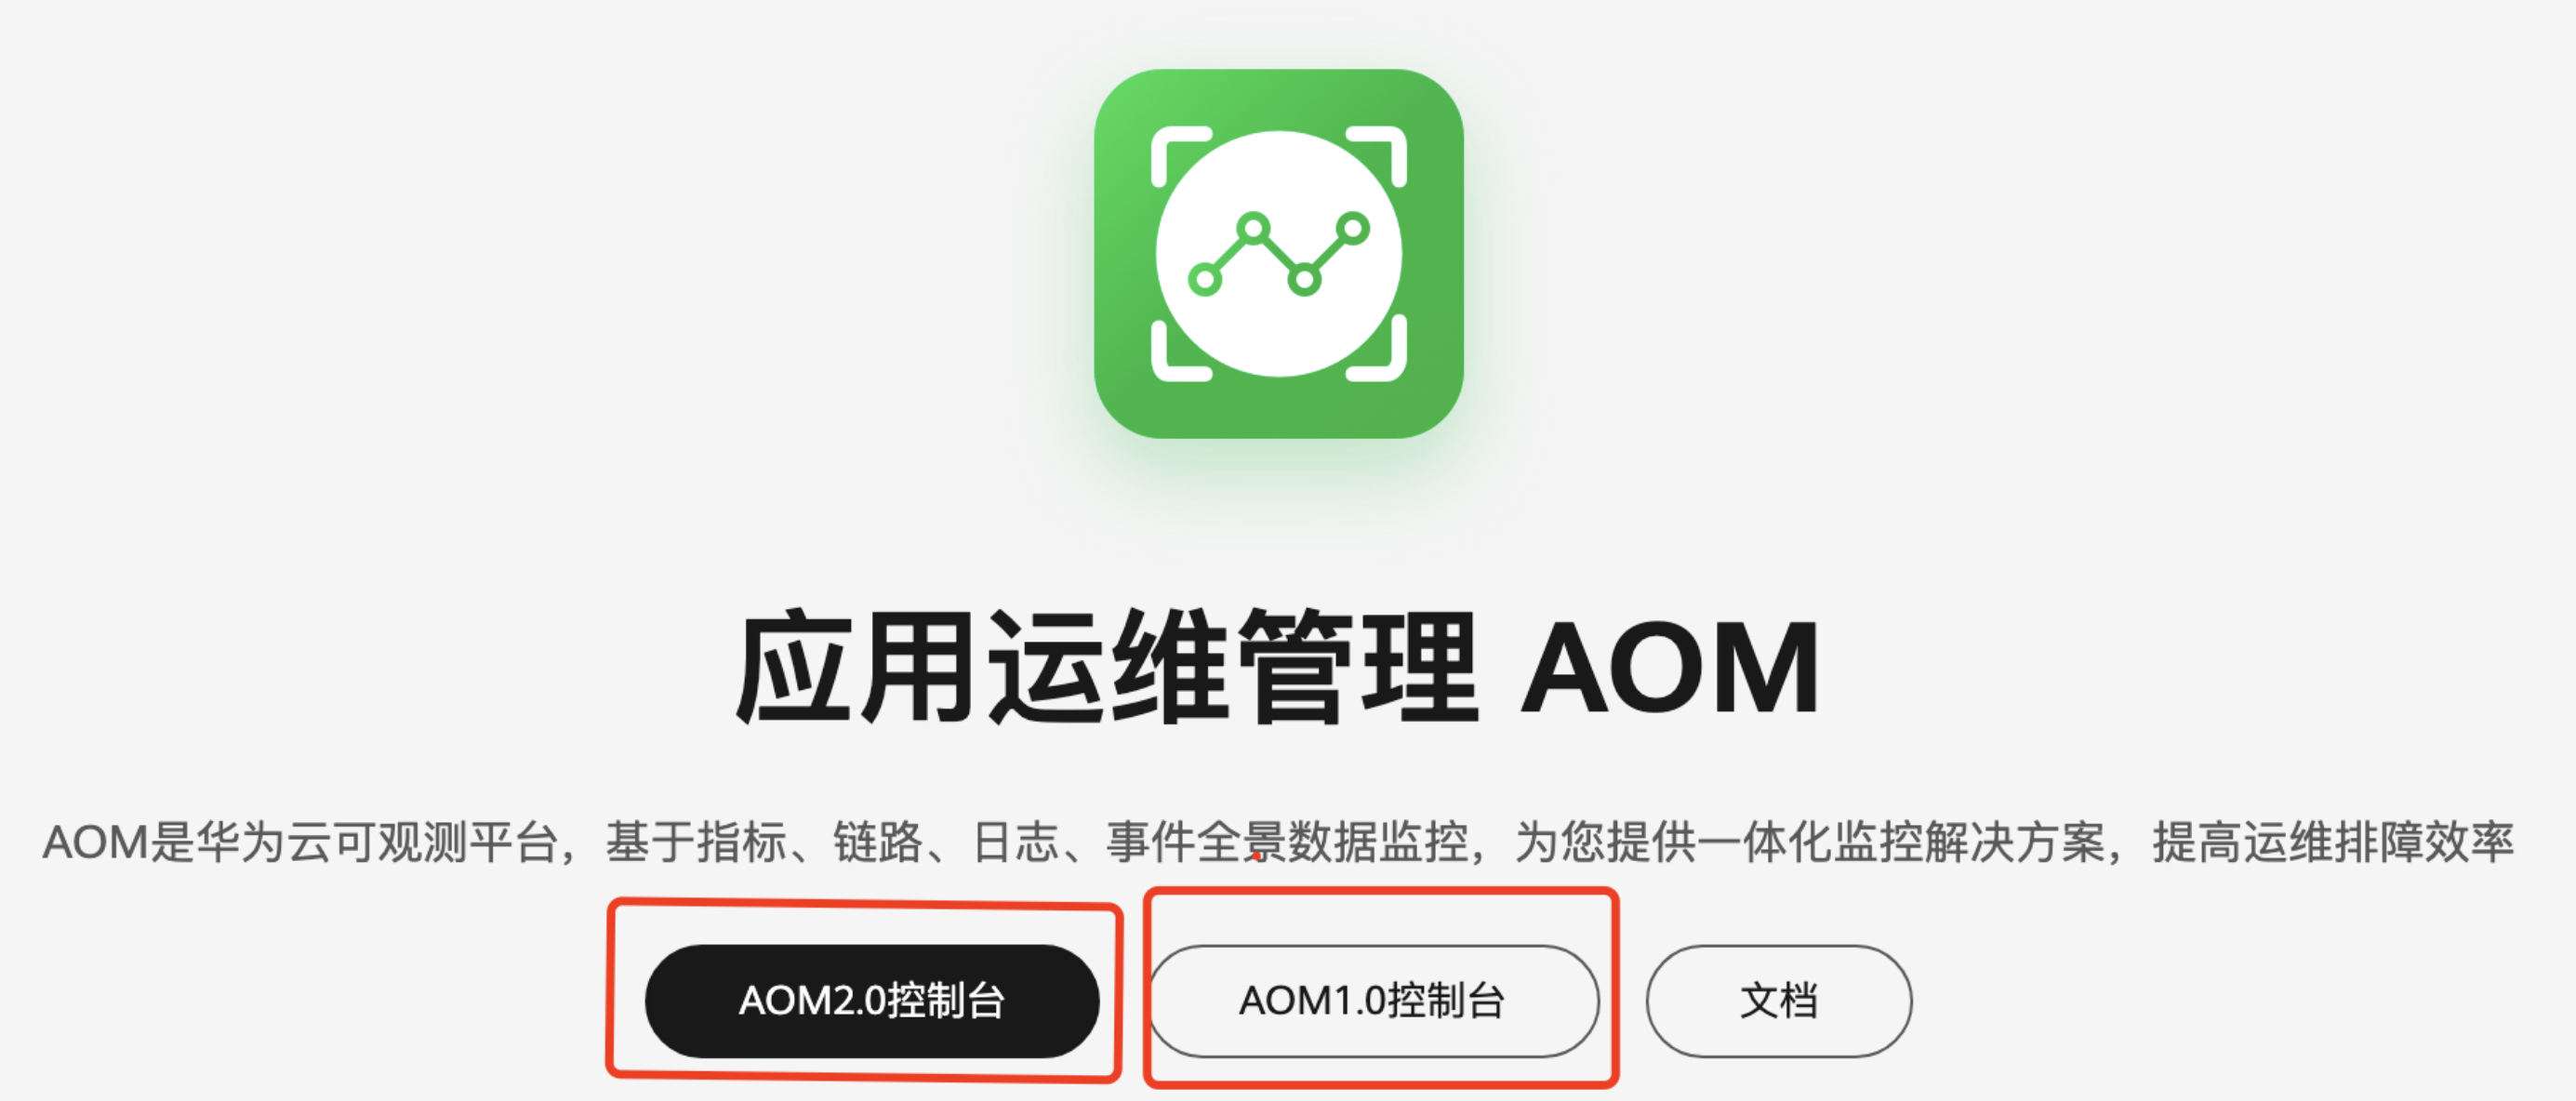
Task: Click the top-left corner bracket of the icon
Action: (1181, 156)
